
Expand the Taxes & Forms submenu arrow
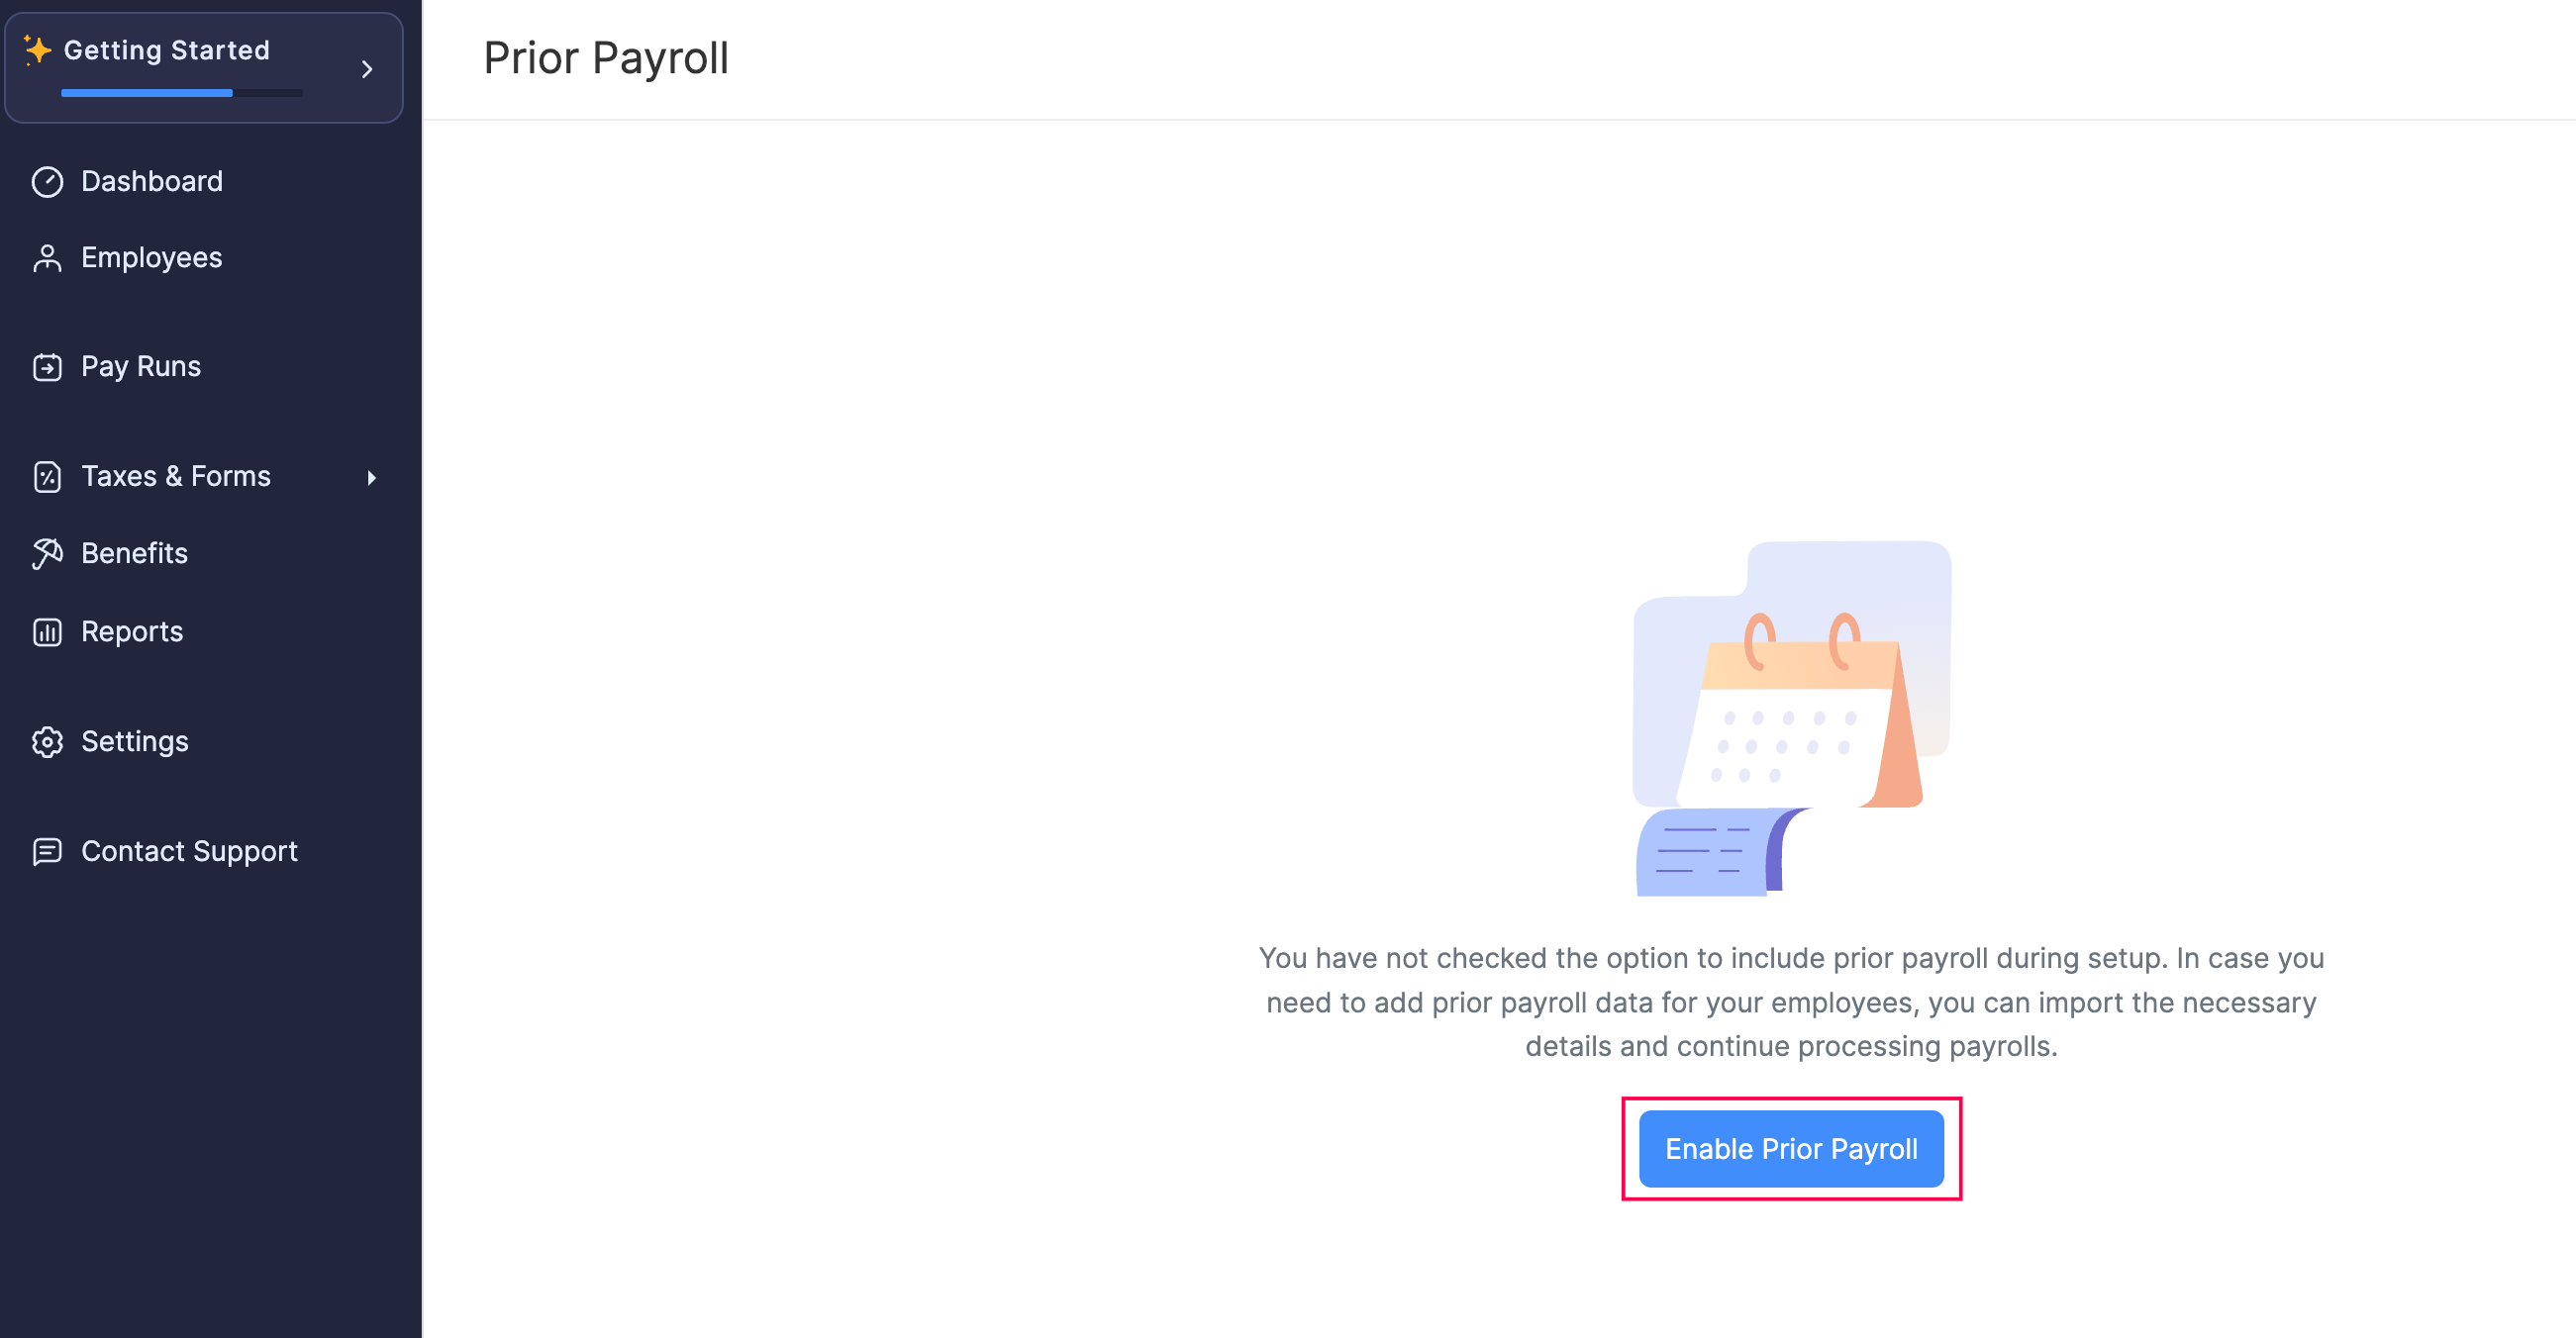371,477
